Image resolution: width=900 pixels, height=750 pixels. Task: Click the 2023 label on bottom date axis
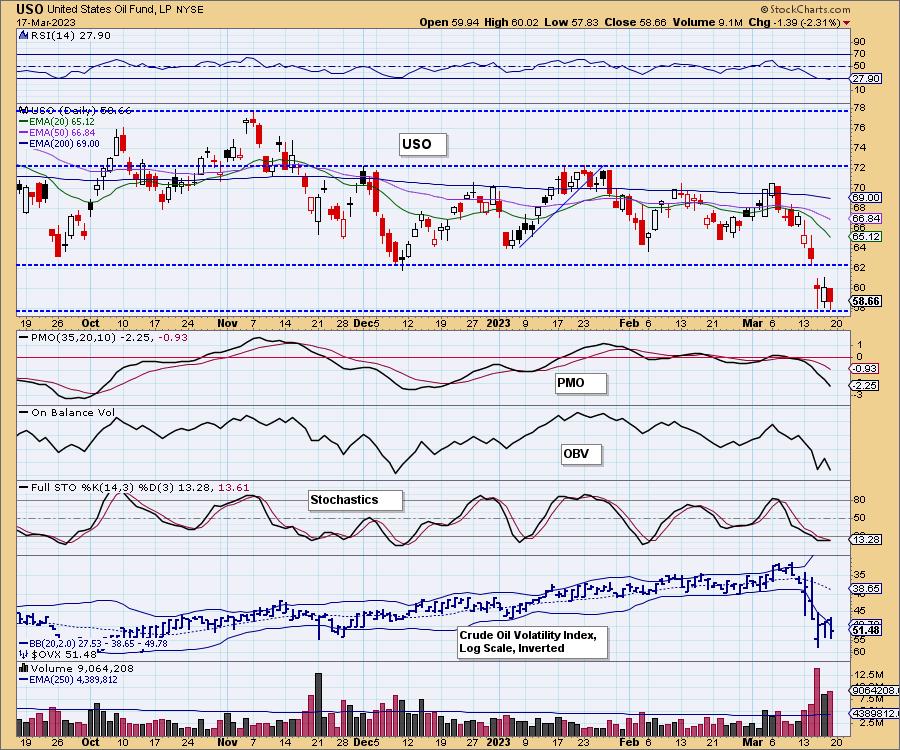pos(498,742)
